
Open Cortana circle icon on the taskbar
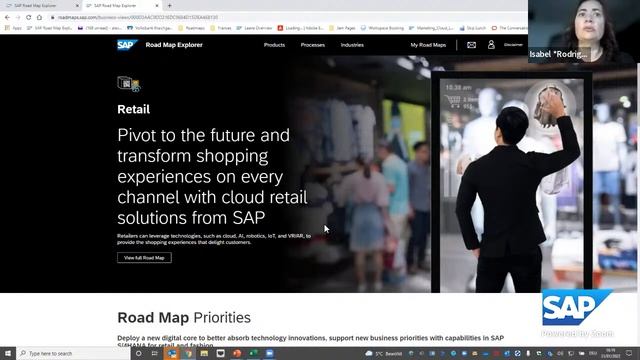coord(138,353)
